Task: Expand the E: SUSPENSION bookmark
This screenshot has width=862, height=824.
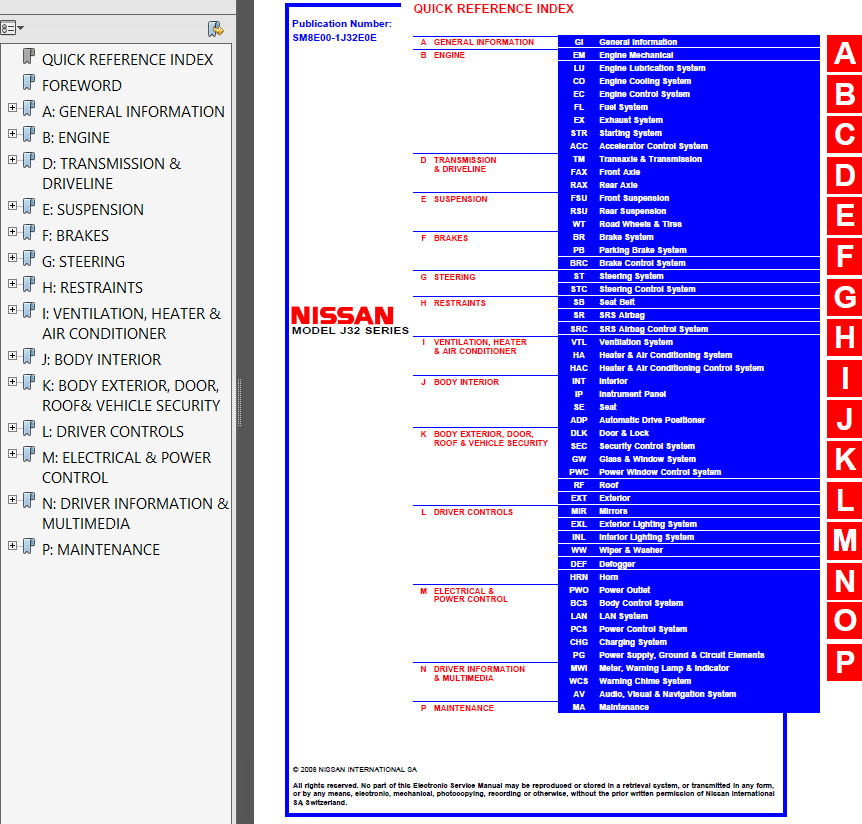Action: (x=12, y=206)
